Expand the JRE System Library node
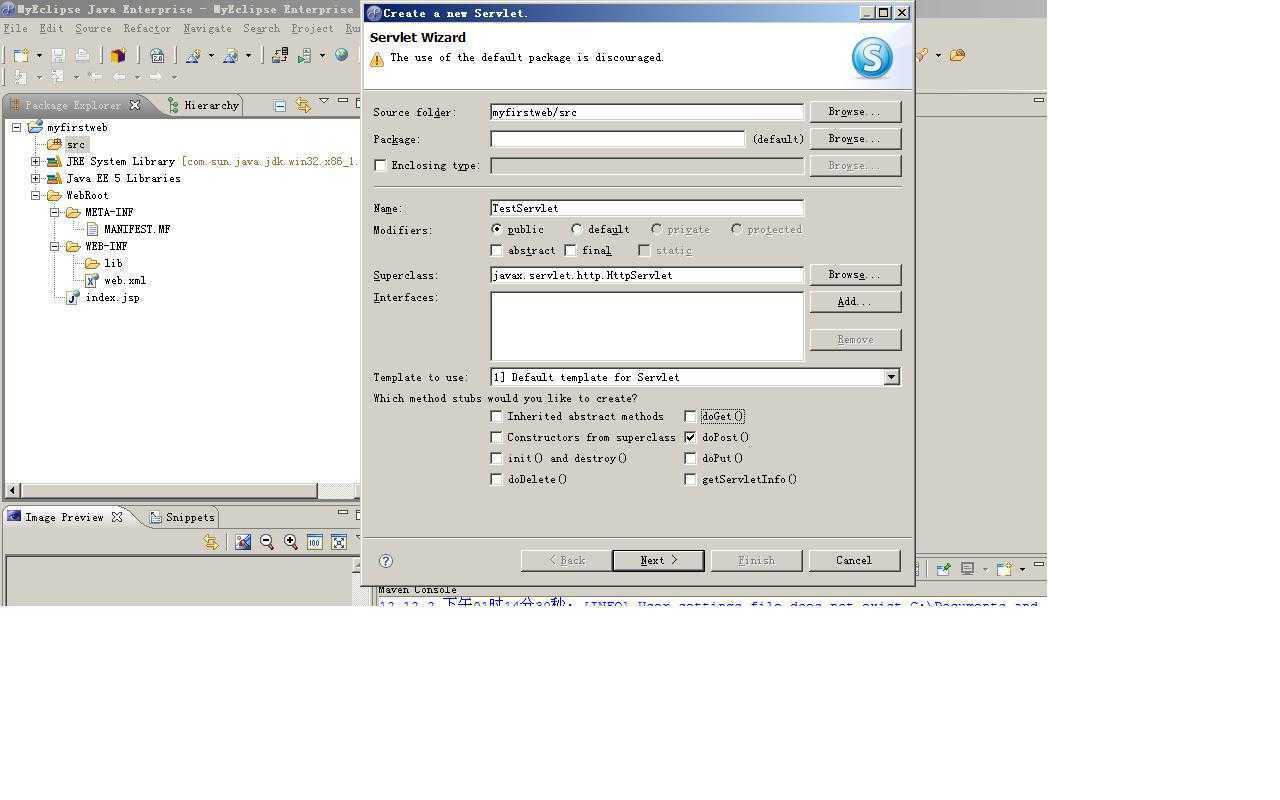Image resolution: width=1280 pixels, height=800 pixels. tap(36, 161)
